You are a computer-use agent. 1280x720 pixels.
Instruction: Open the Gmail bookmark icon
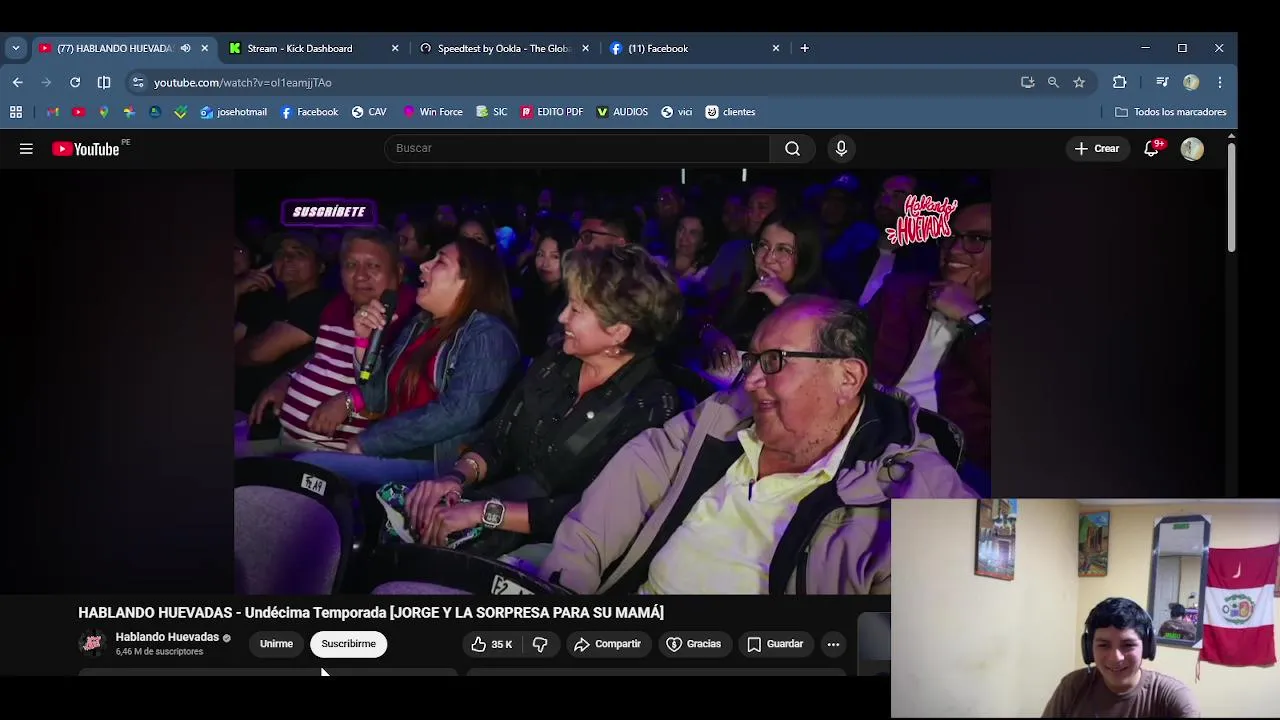(52, 112)
